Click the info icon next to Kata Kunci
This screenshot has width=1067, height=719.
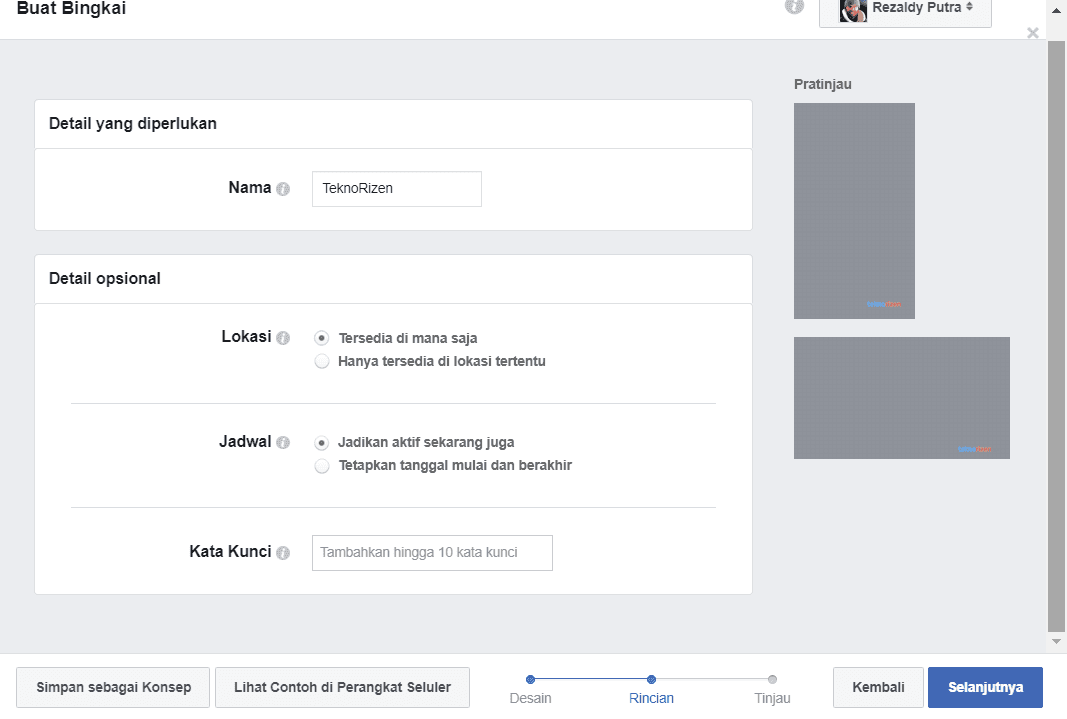(283, 553)
